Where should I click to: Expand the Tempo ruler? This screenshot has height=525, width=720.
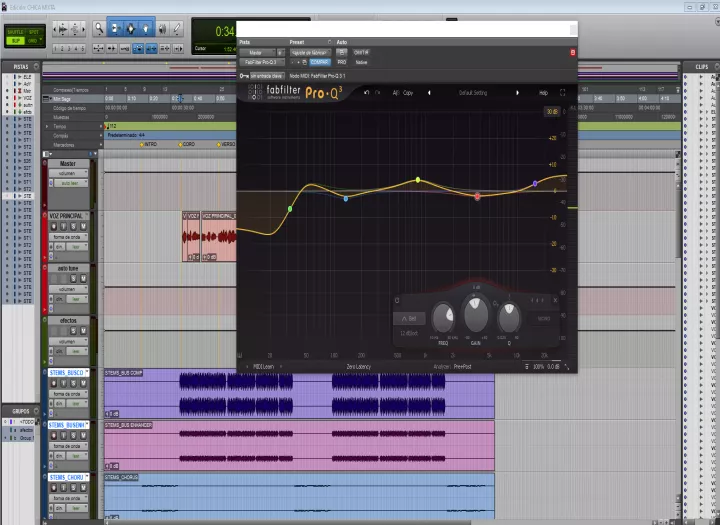pyautogui.click(x=46, y=126)
